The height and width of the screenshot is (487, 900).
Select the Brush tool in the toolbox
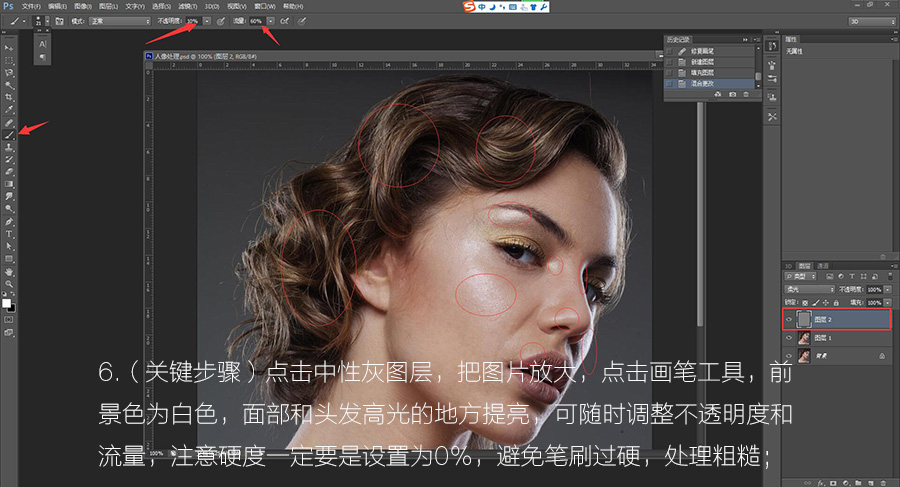click(9, 135)
